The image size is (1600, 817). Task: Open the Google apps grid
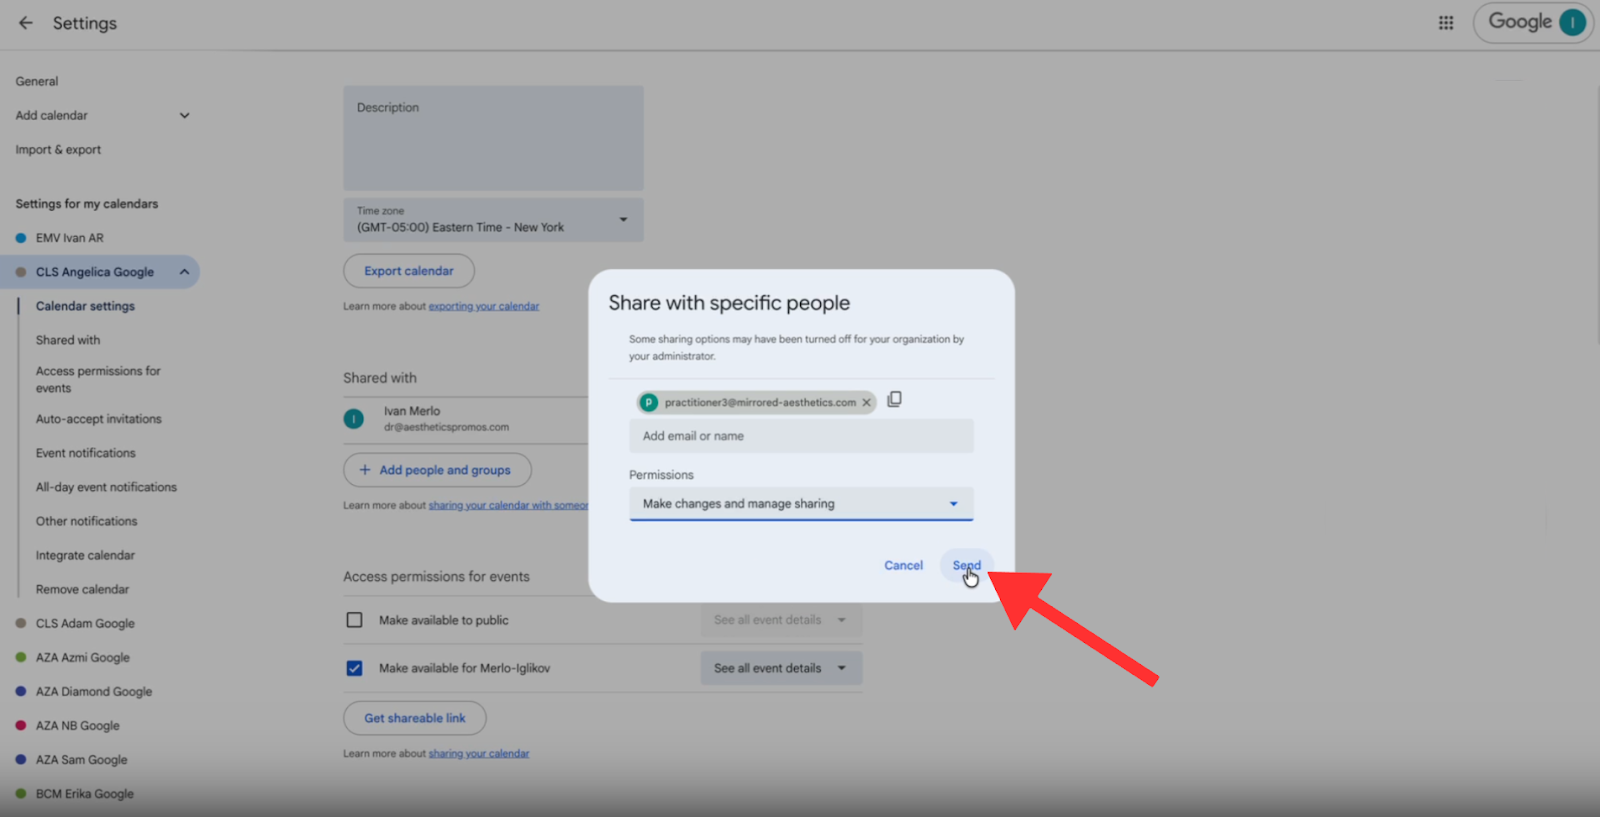pyautogui.click(x=1446, y=23)
